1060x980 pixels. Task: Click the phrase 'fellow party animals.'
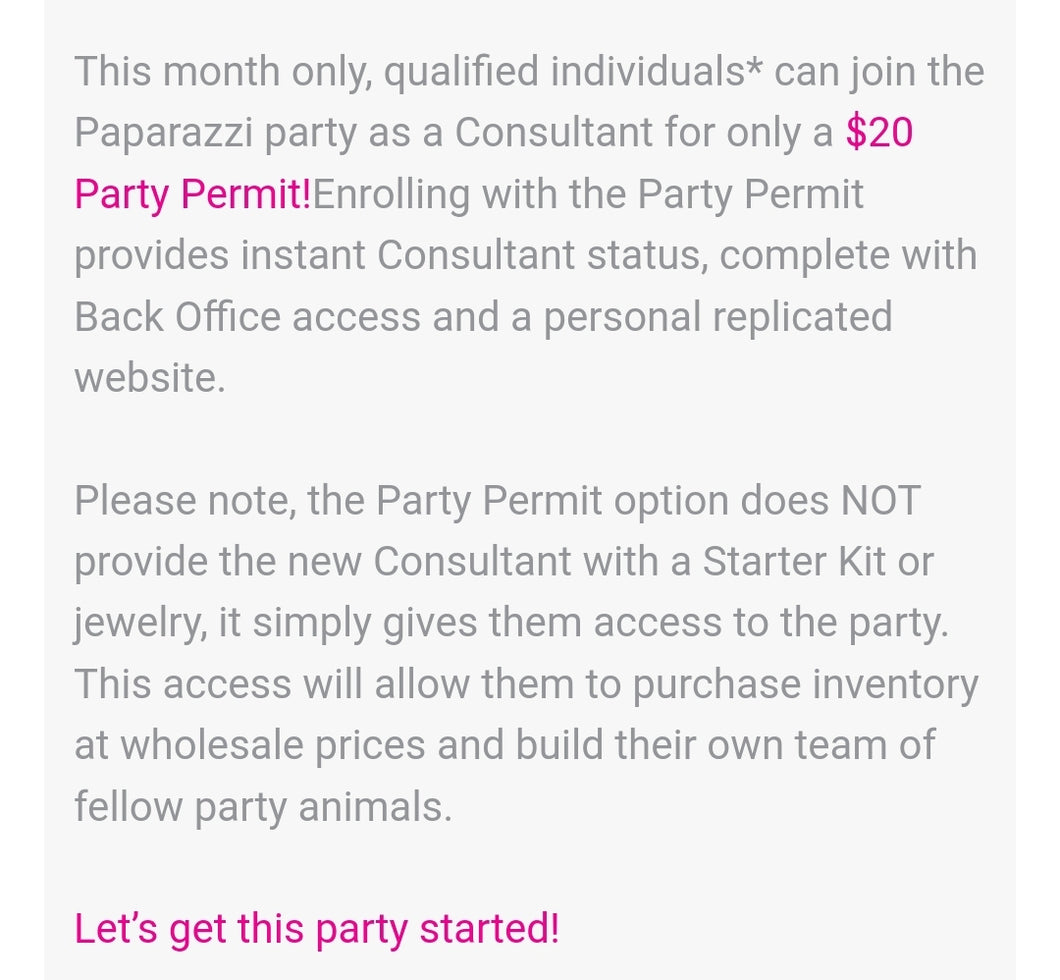[x=263, y=806]
